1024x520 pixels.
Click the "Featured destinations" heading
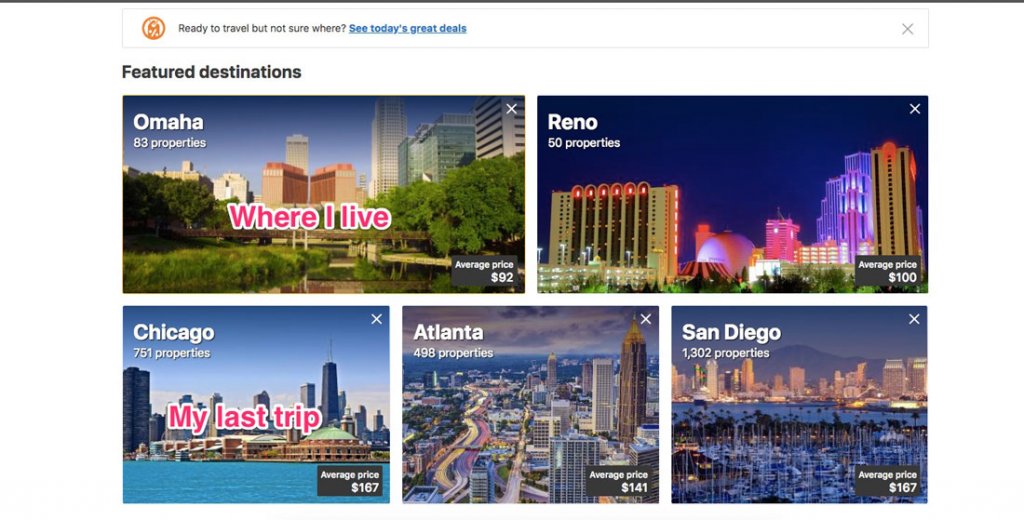point(212,72)
